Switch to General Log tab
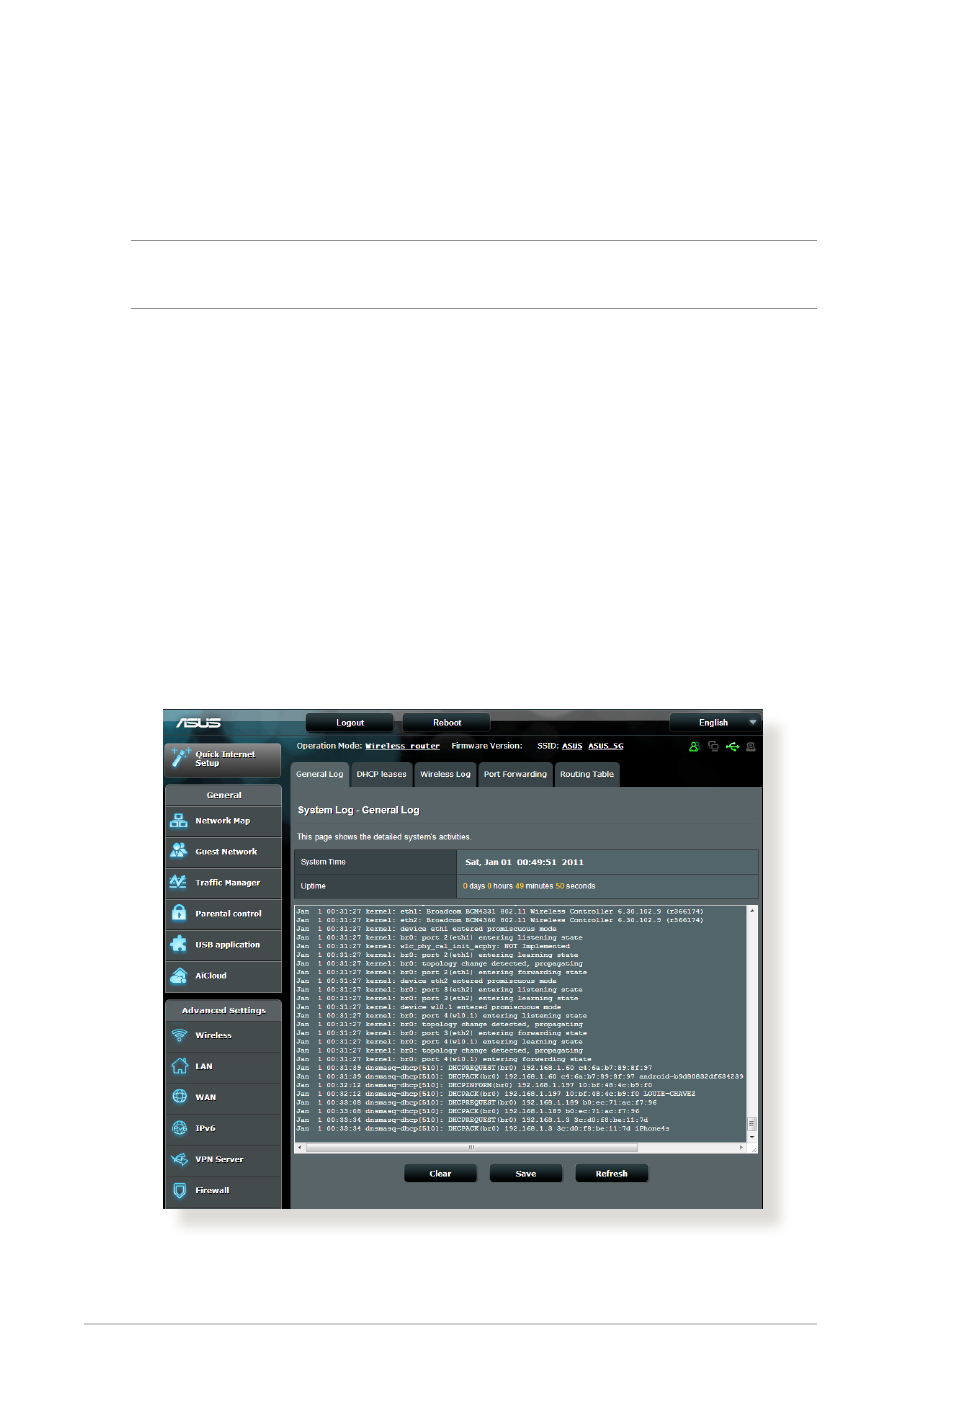The height and width of the screenshot is (1417, 954). (320, 774)
